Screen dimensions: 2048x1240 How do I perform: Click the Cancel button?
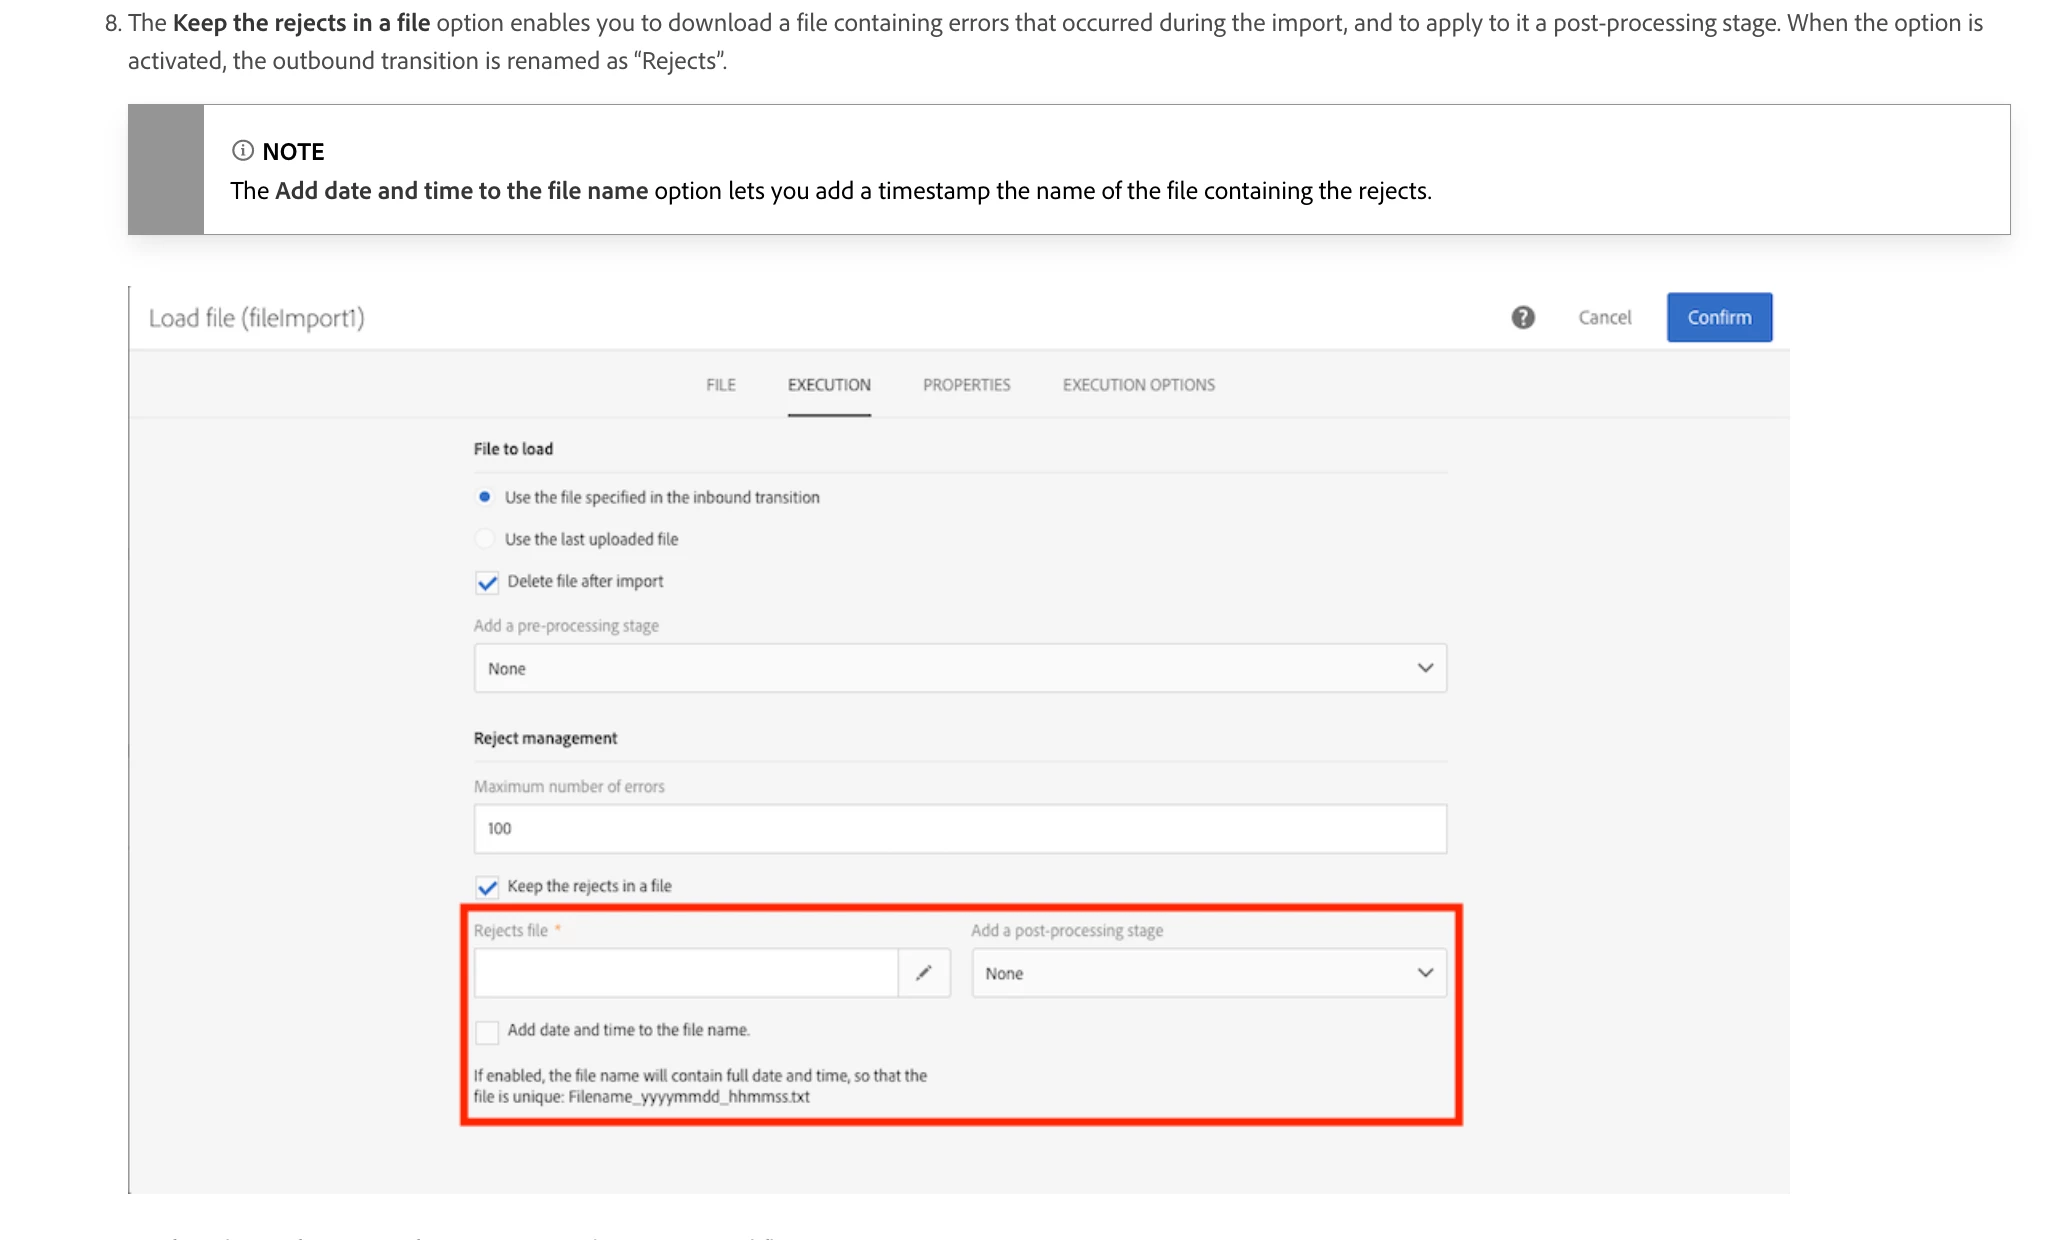tap(1604, 317)
